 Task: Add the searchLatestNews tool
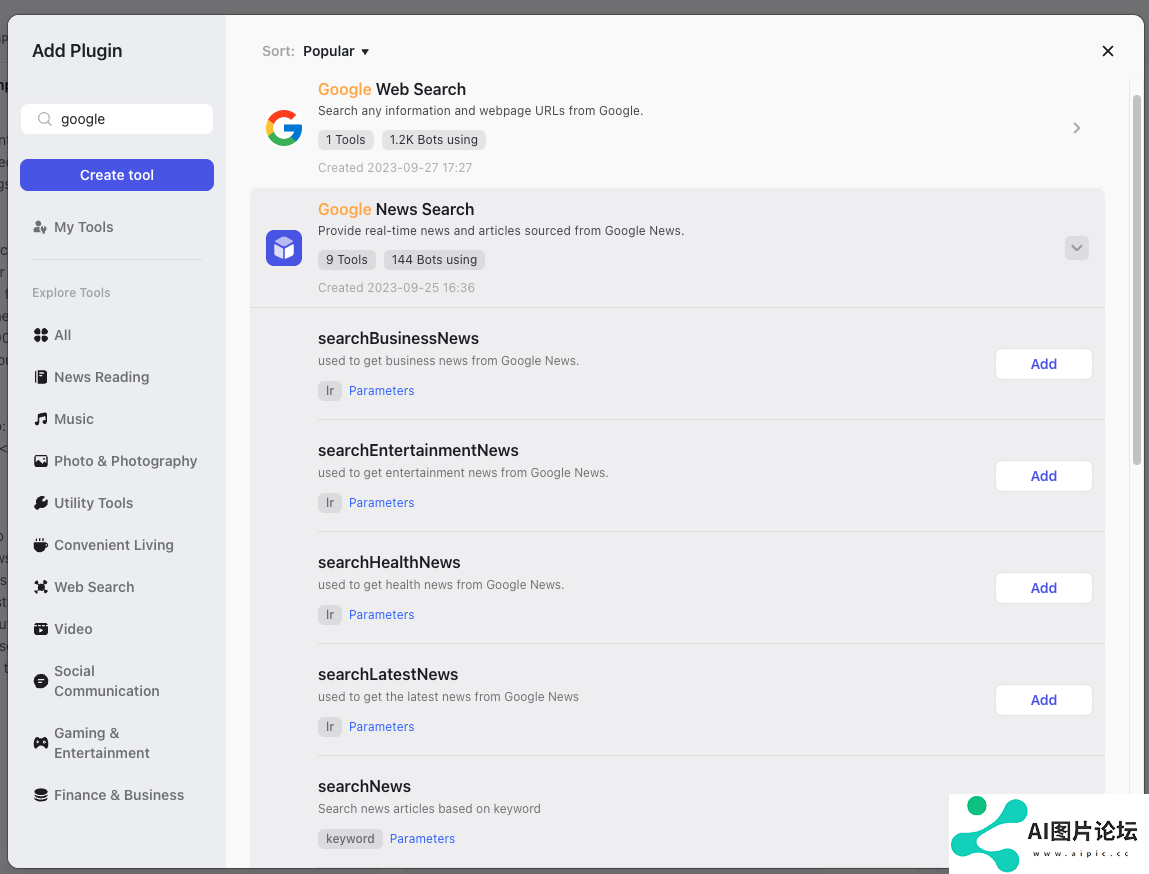pos(1043,700)
